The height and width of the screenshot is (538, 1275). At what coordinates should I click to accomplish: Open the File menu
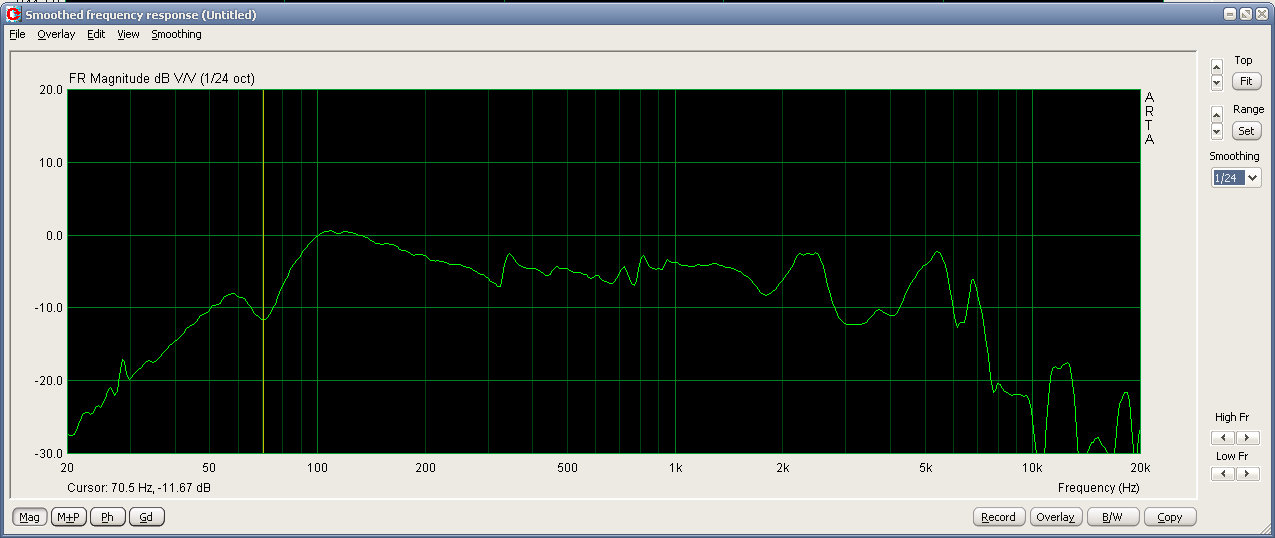pyautogui.click(x=17, y=34)
